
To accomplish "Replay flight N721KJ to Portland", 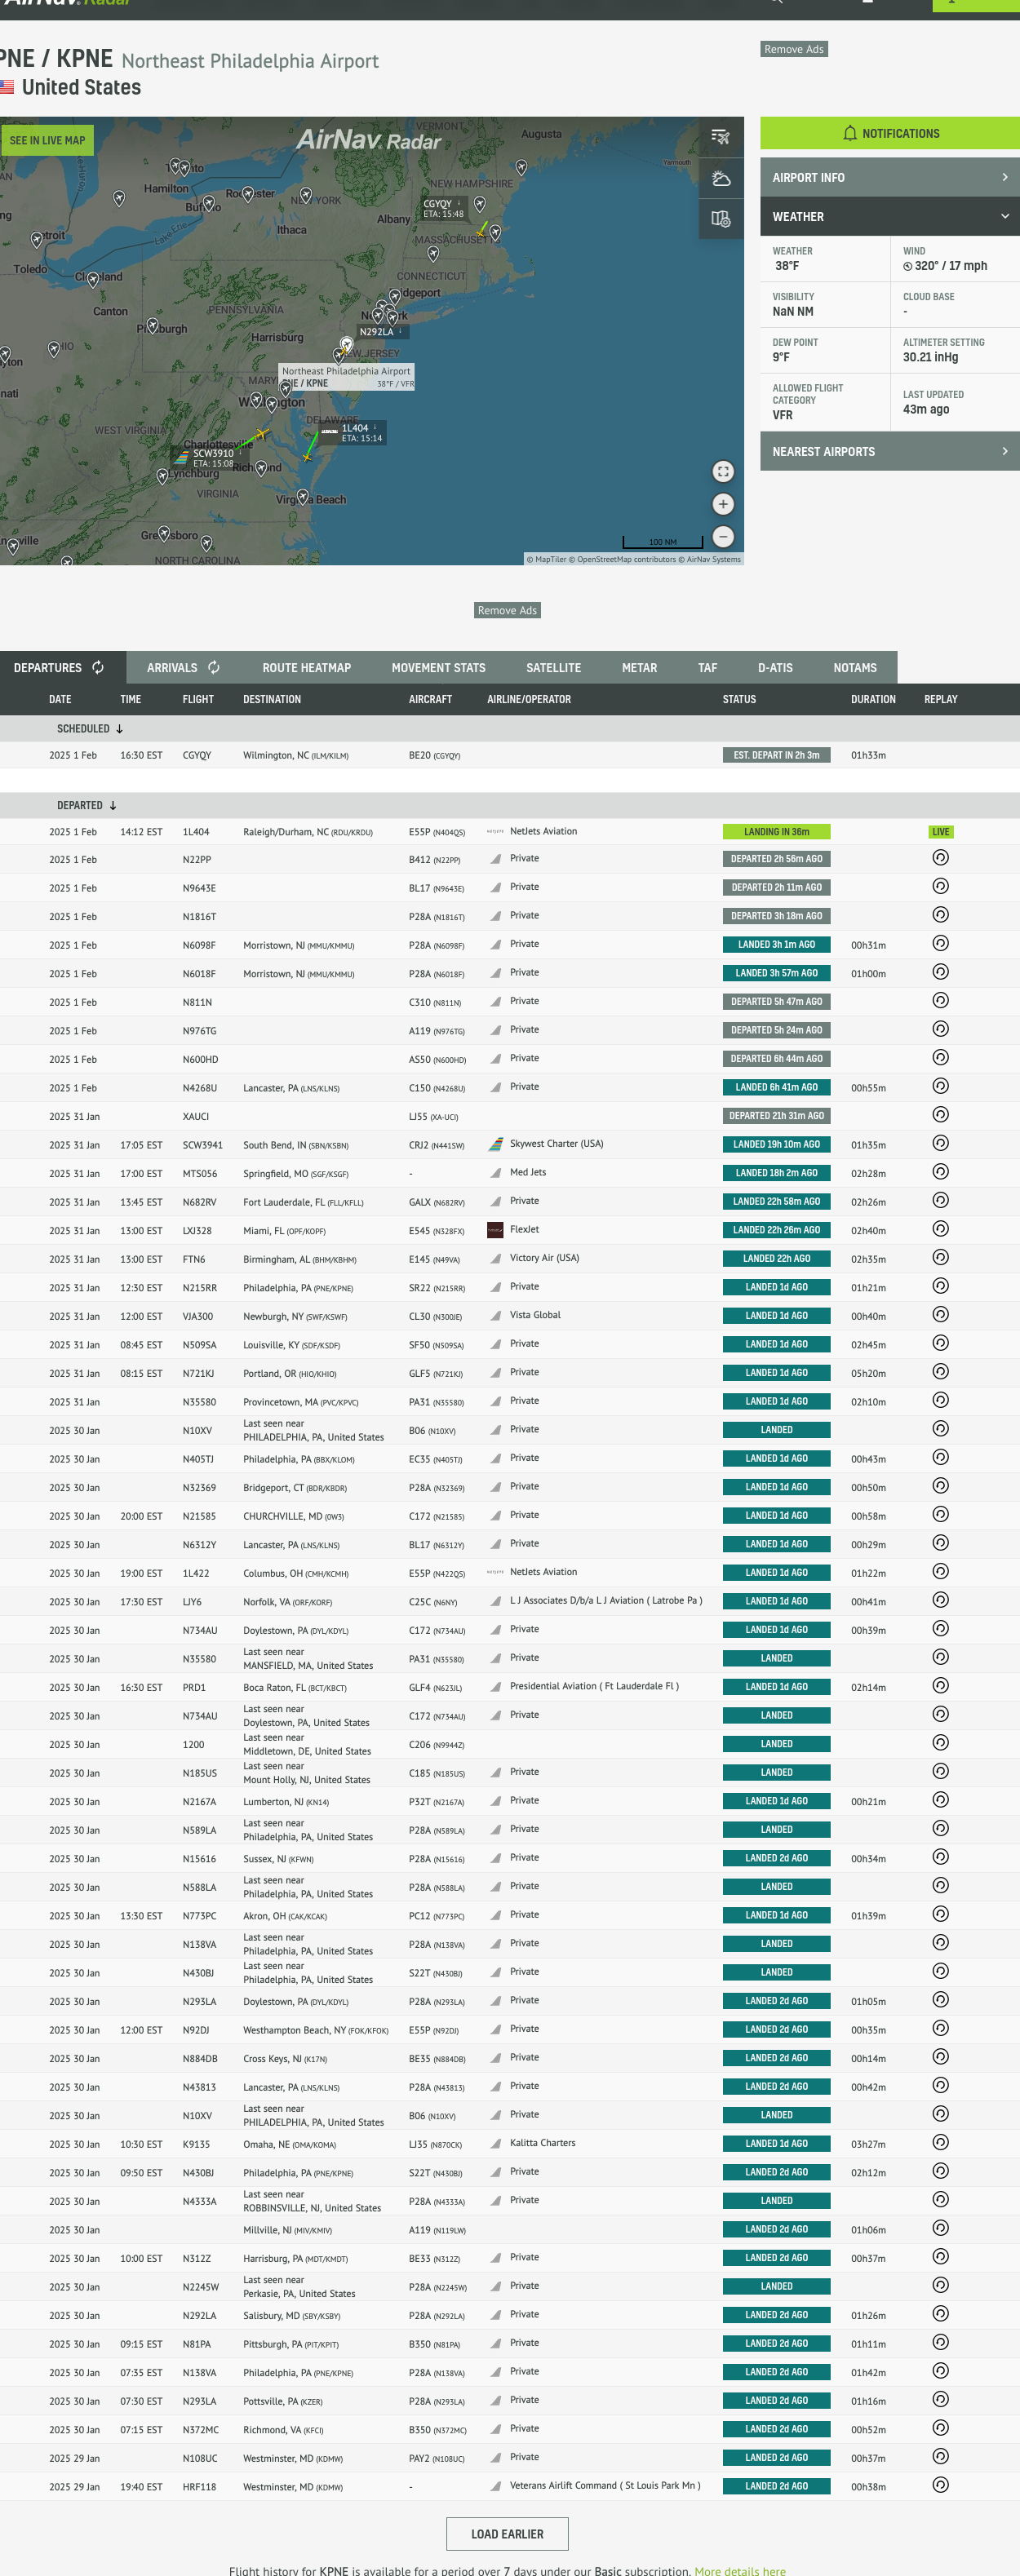I will coord(940,1372).
